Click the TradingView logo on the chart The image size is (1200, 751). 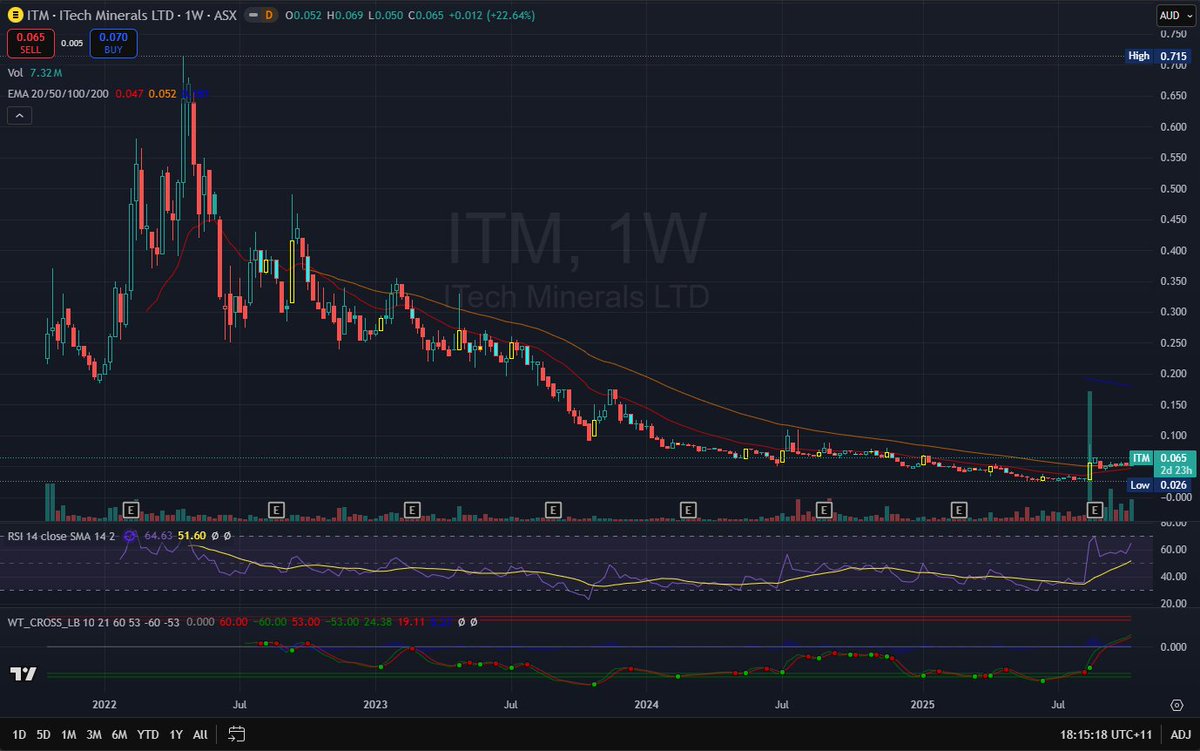point(24,674)
